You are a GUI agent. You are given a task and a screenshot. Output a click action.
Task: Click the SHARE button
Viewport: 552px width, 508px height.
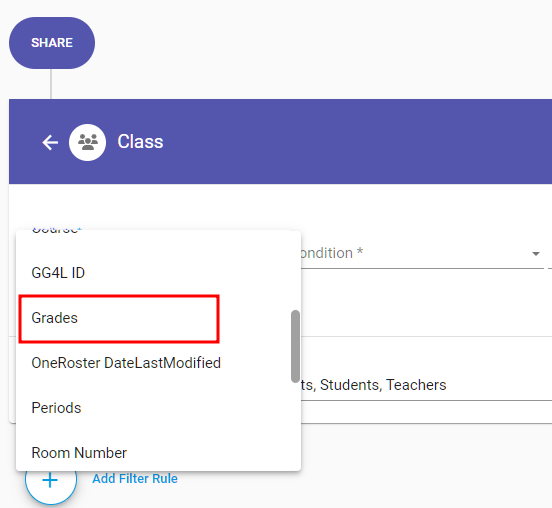click(x=52, y=43)
